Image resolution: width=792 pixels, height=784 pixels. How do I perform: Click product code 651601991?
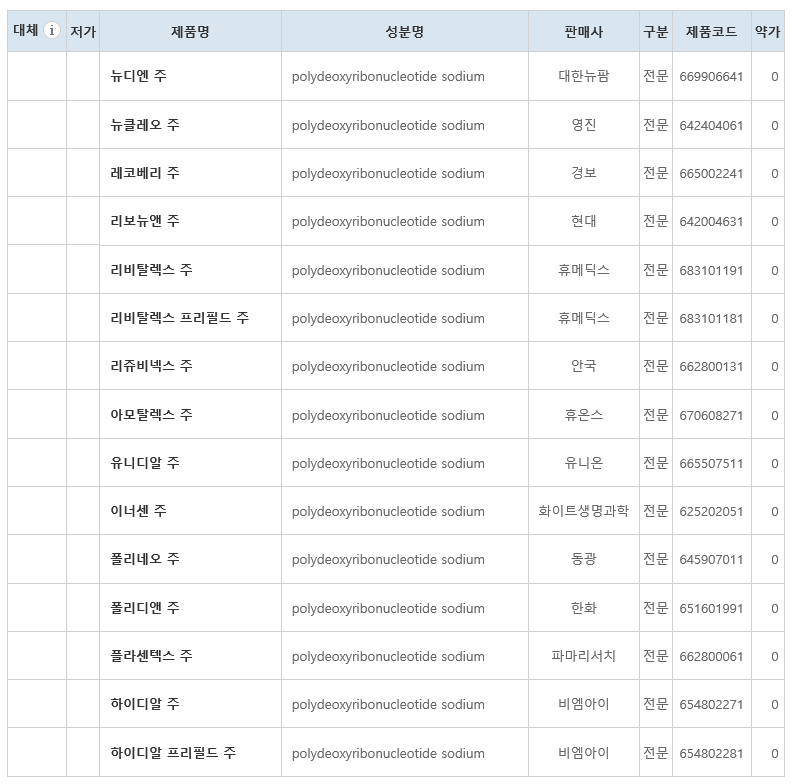(711, 609)
